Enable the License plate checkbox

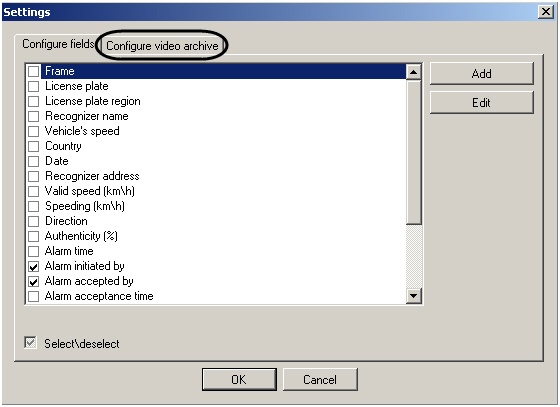pos(34,86)
